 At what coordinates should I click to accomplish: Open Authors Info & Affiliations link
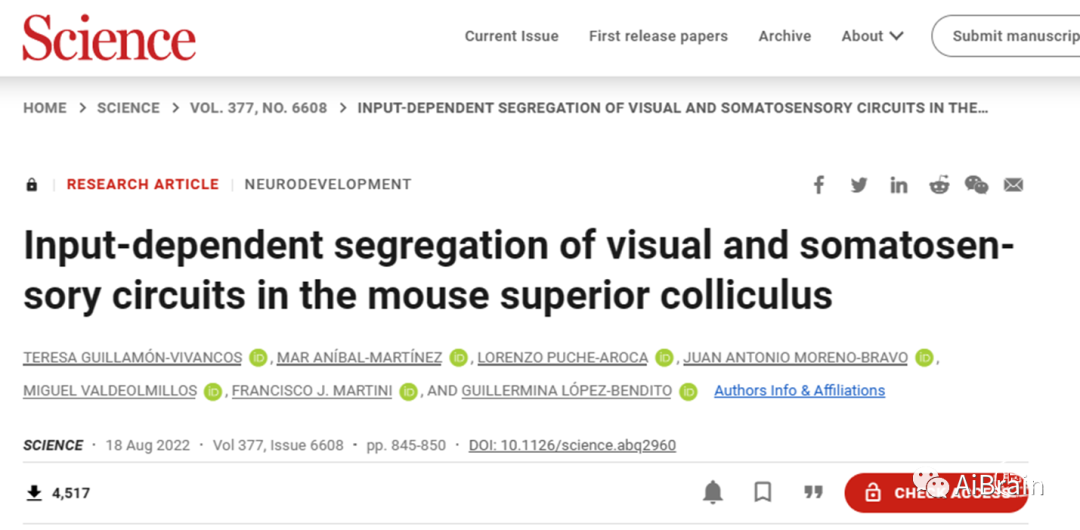coord(799,390)
